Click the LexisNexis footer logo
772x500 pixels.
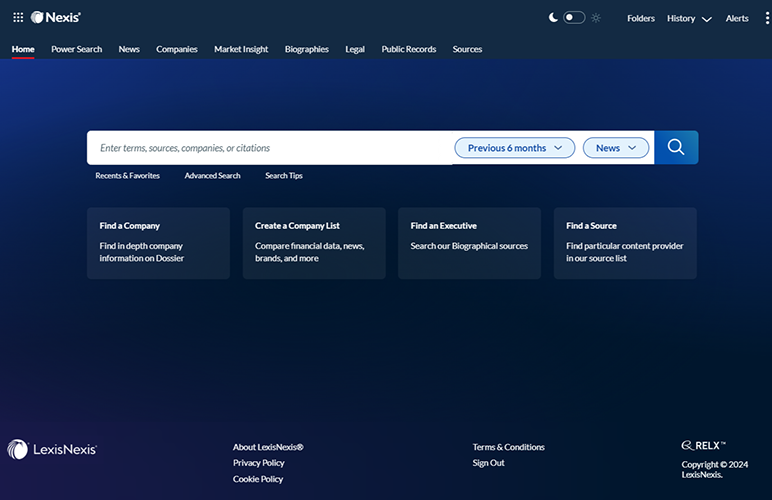click(x=52, y=450)
